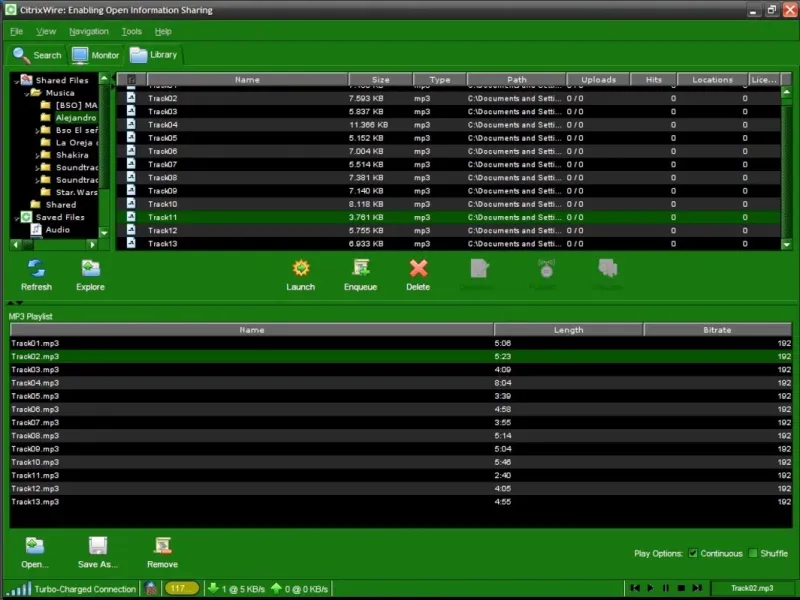Stop playback
800x600 pixels.
pos(681,588)
